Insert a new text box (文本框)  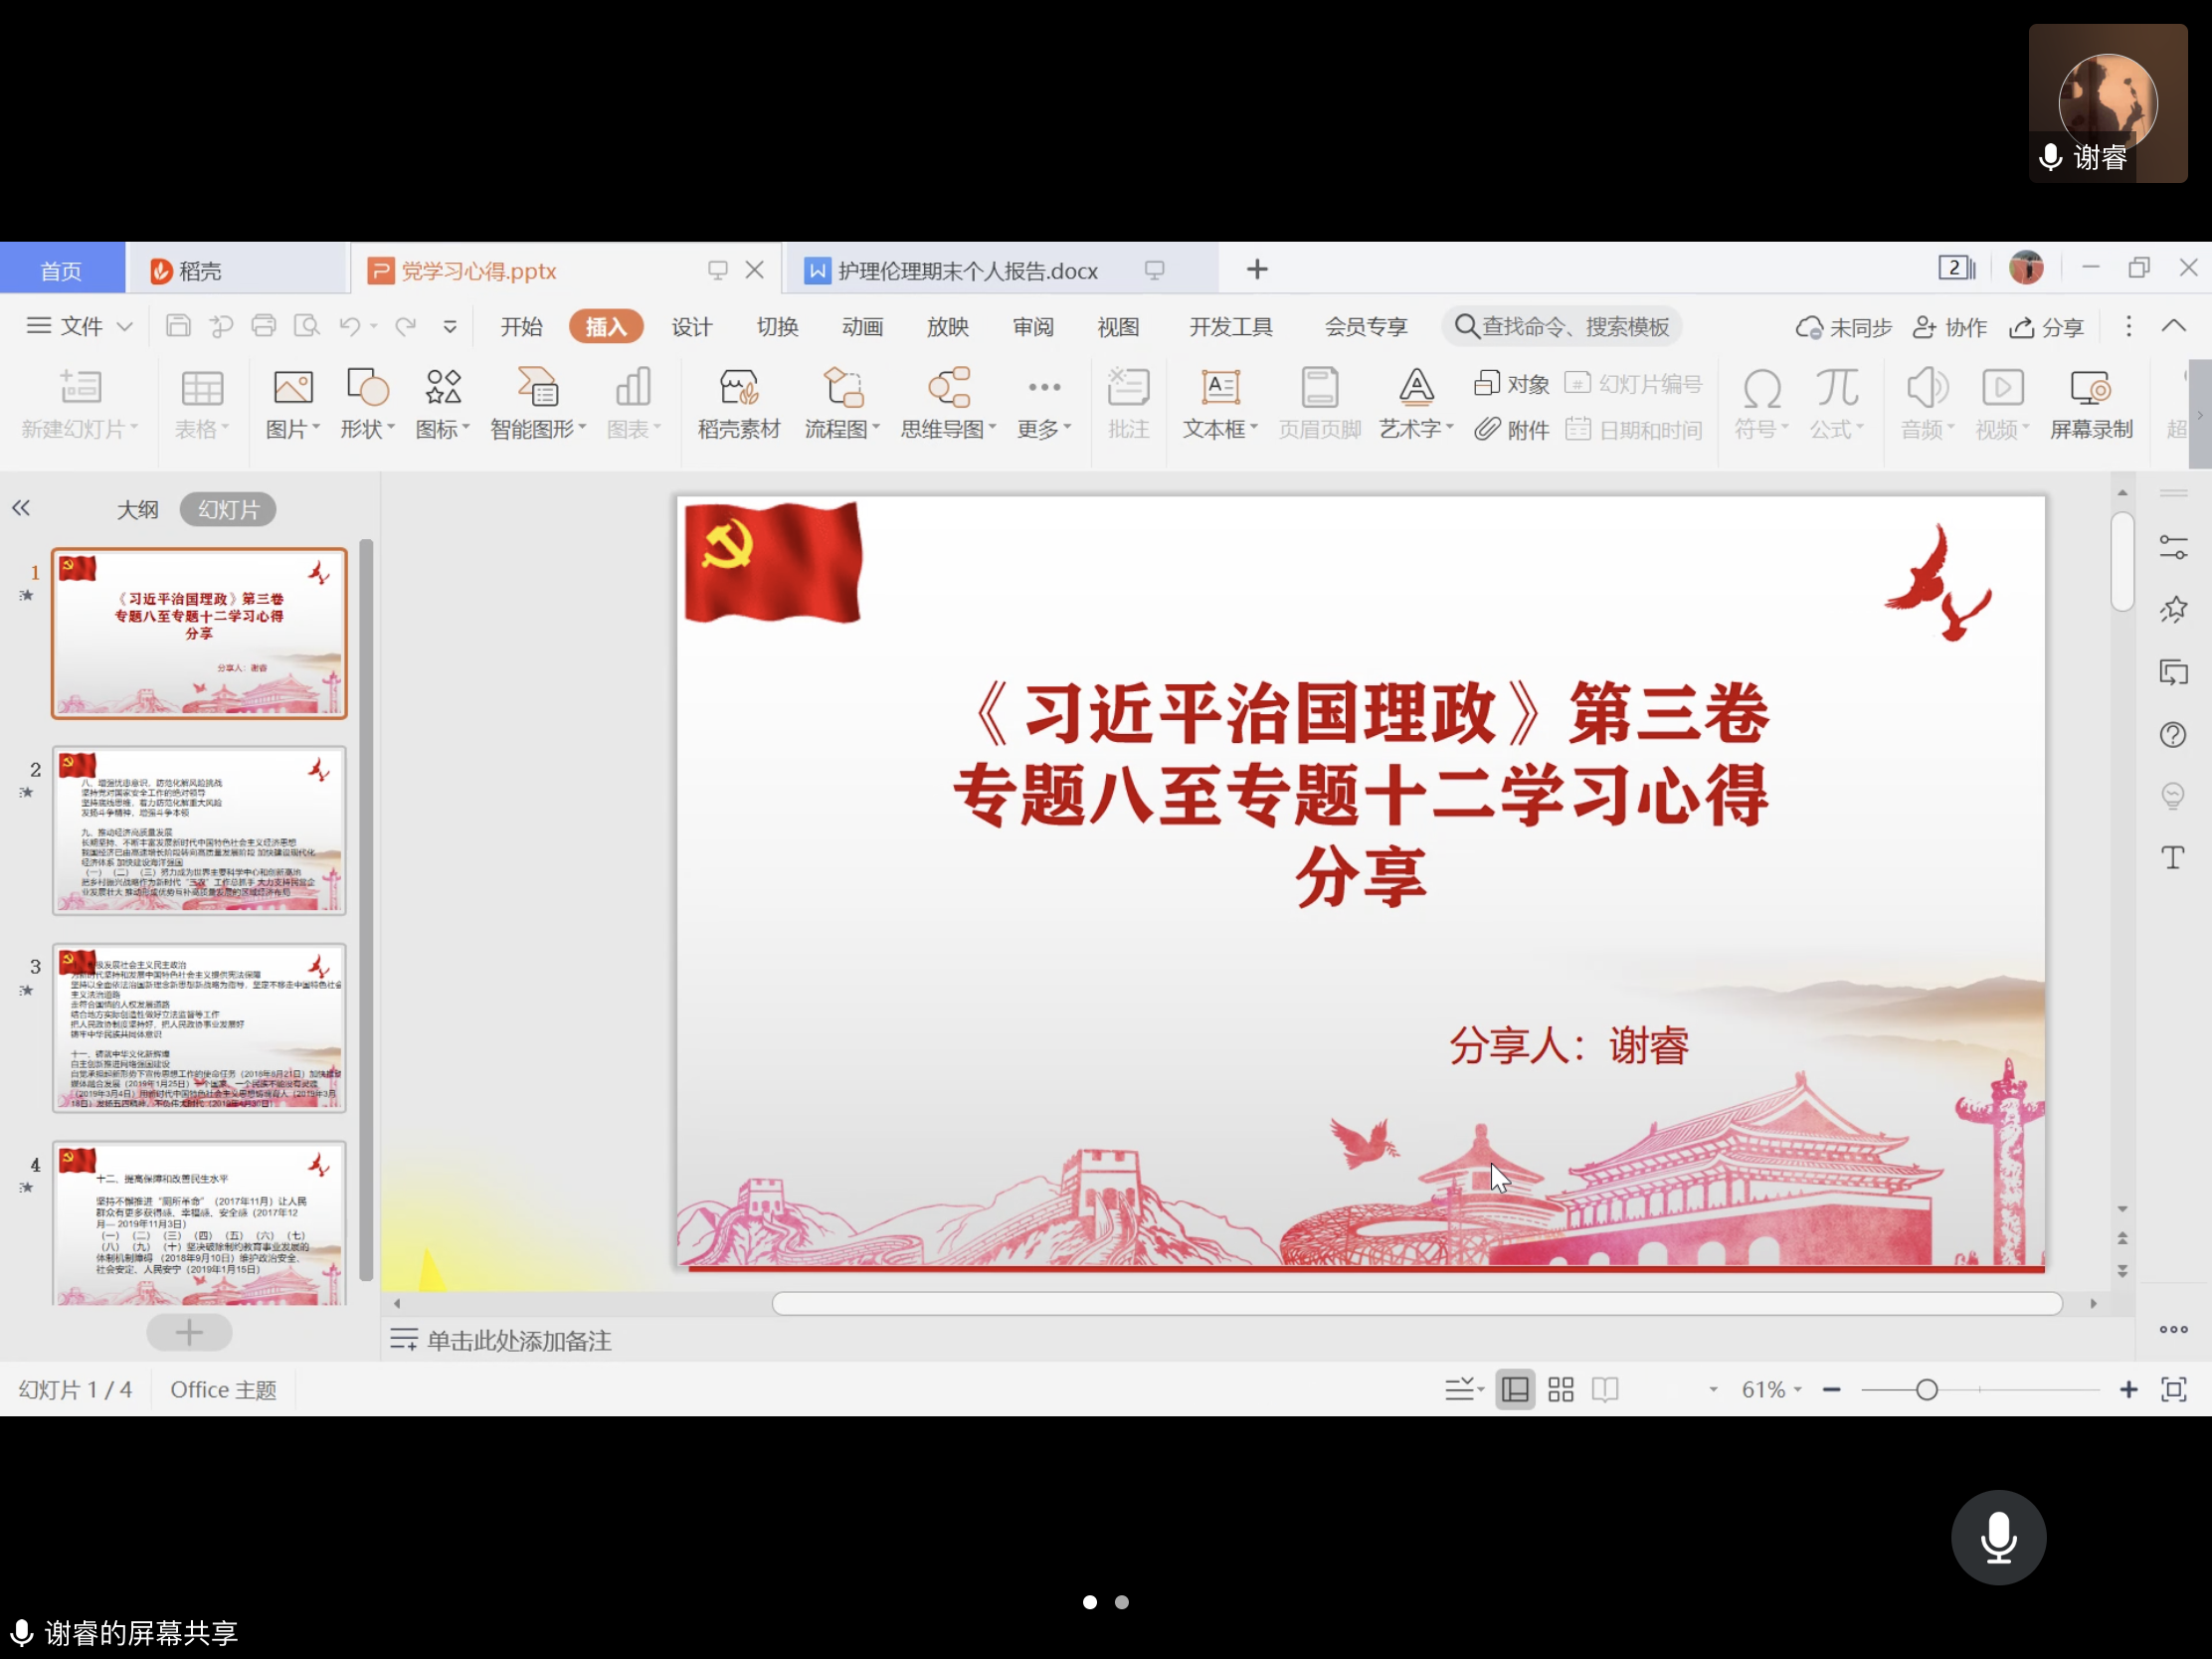1219,404
